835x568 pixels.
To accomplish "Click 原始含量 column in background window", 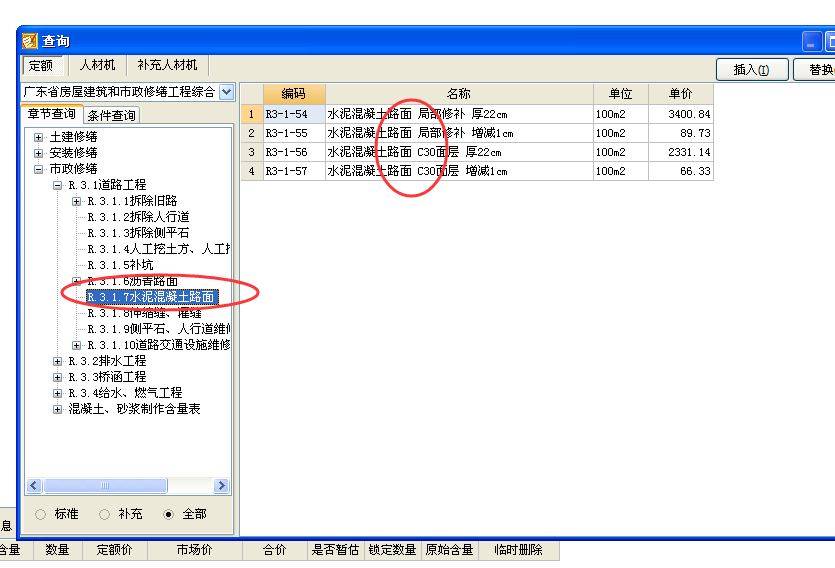I will click(449, 550).
